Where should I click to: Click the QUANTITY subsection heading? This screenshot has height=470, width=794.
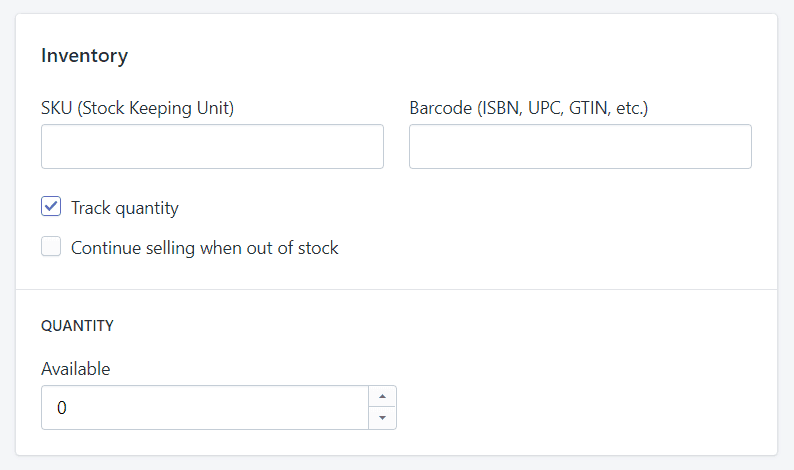pyautogui.click(x=77, y=326)
